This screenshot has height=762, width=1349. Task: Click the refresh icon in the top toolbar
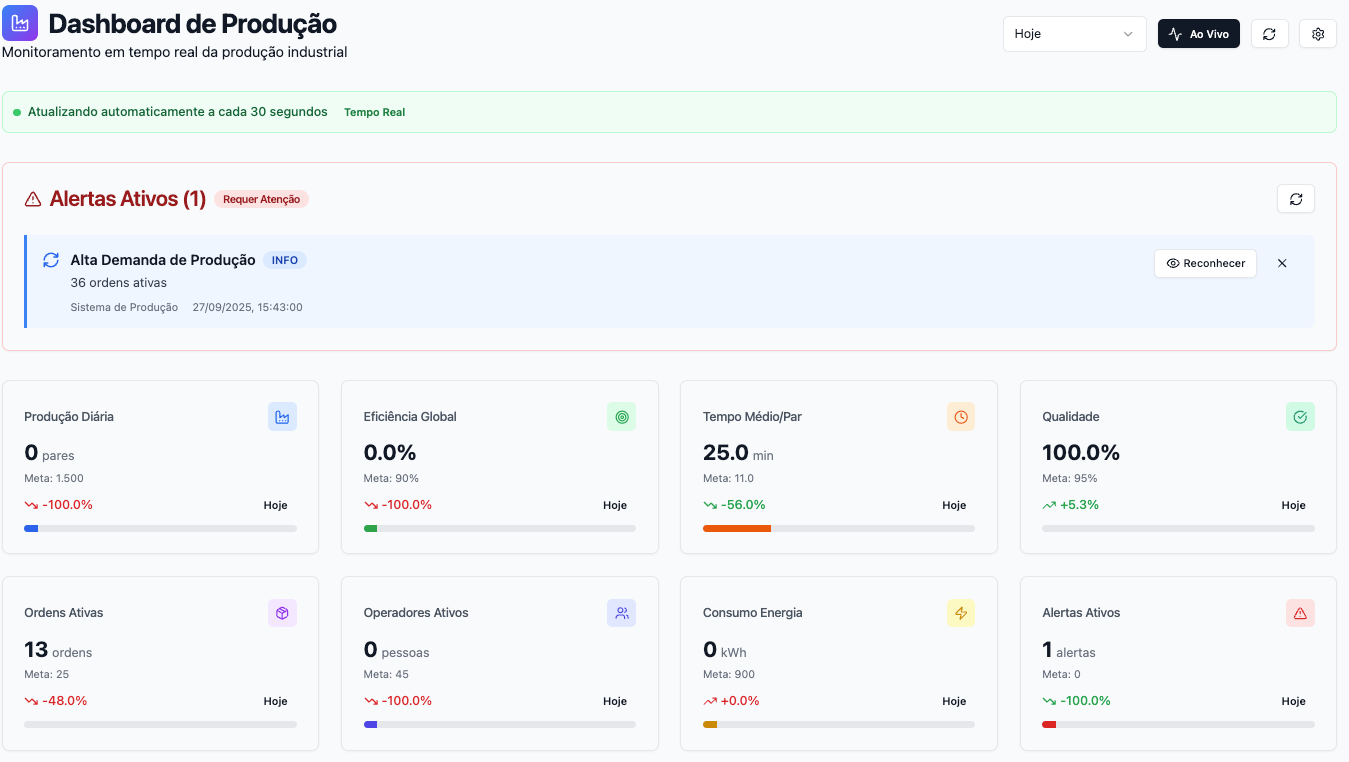tap(1269, 33)
